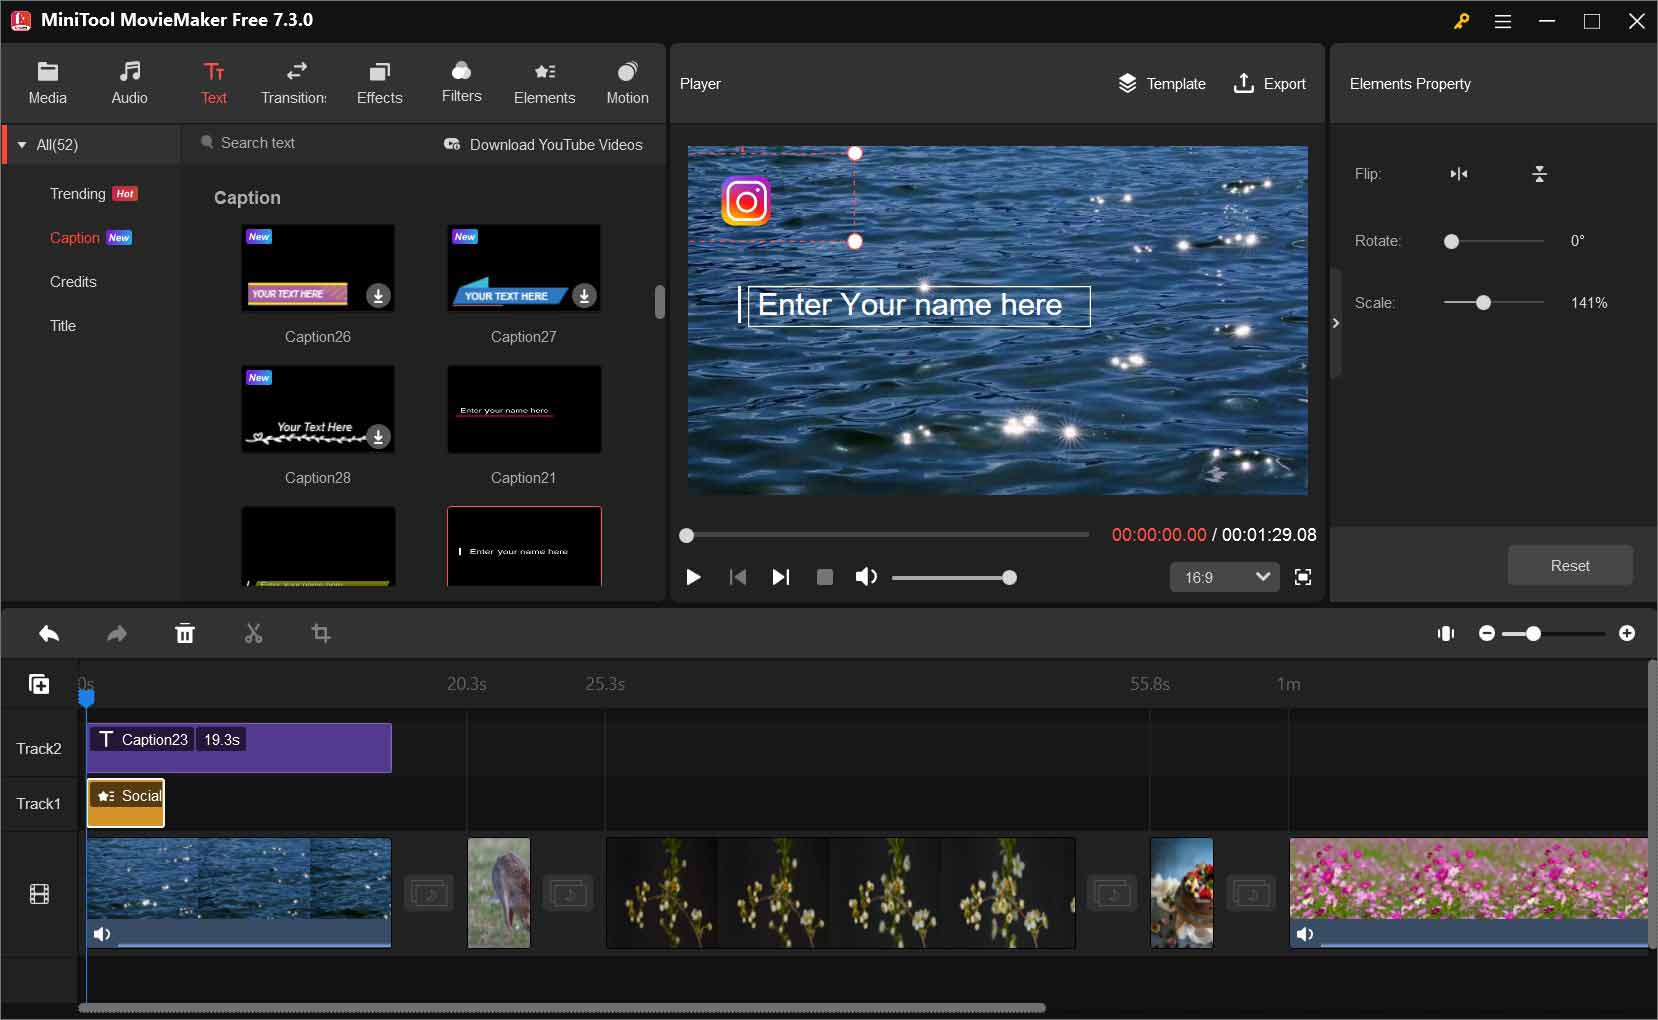This screenshot has height=1020, width=1658.
Task: Mute the player volume
Action: pos(866,577)
